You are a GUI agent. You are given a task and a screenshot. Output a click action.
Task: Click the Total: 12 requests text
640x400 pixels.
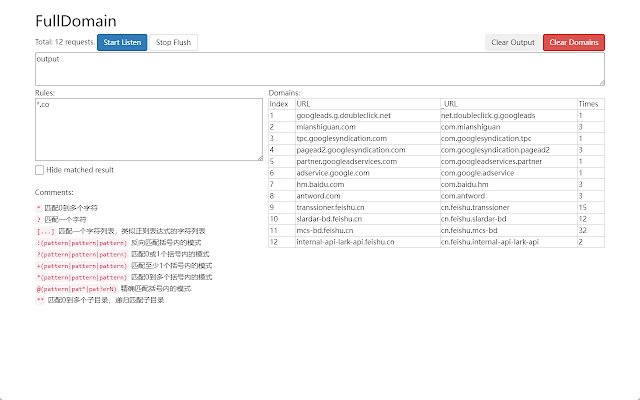(x=65, y=42)
